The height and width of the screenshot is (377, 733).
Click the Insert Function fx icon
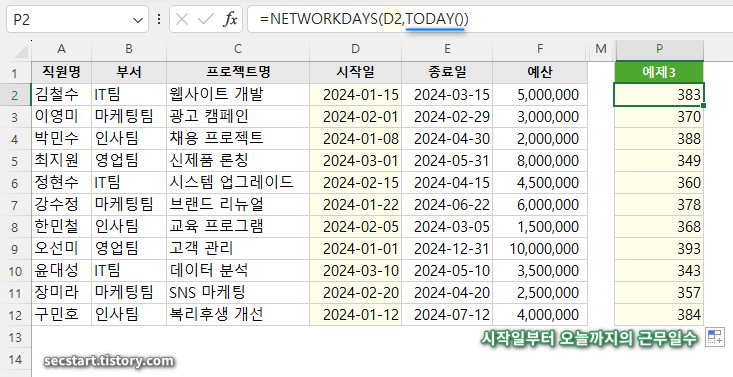click(230, 19)
